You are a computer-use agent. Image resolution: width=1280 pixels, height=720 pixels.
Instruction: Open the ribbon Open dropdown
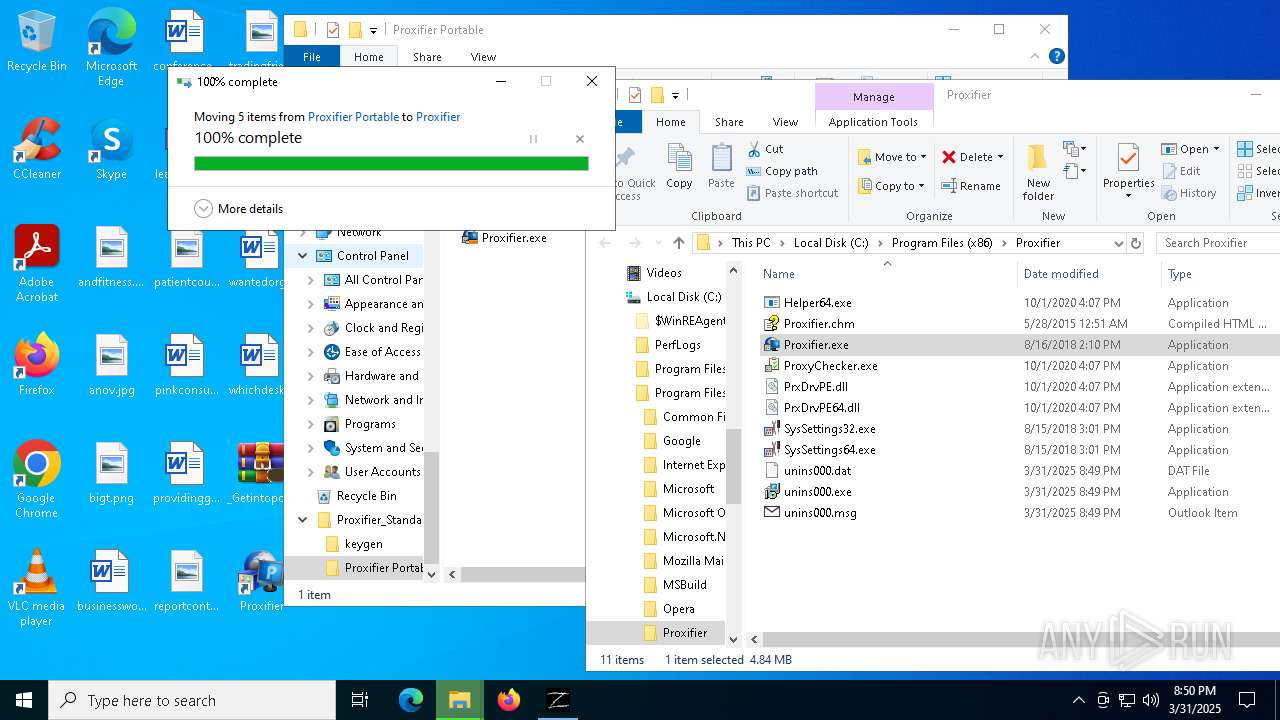pyautogui.click(x=1191, y=149)
